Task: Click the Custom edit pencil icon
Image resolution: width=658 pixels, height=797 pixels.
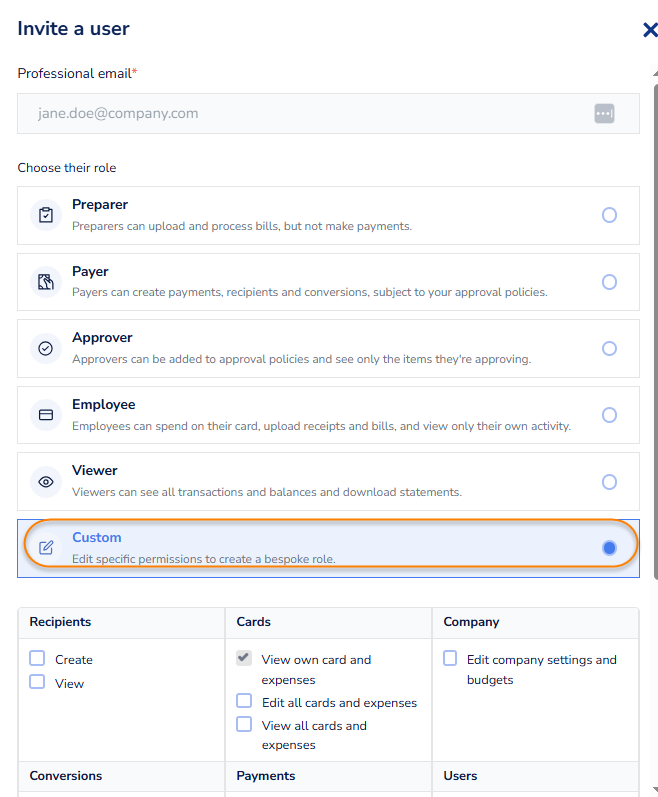Action: (x=46, y=547)
